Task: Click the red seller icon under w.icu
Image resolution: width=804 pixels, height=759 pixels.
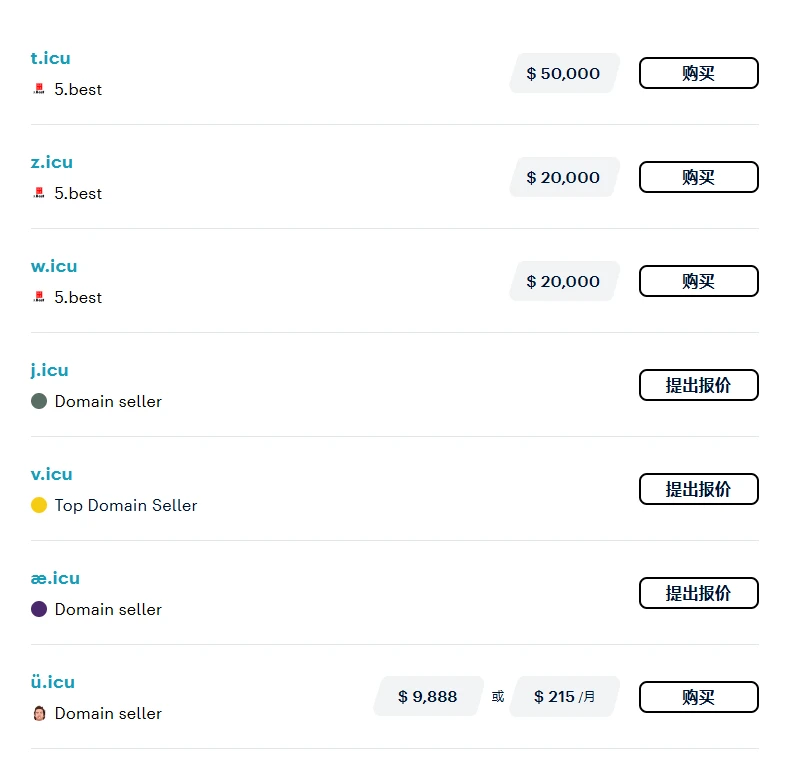Action: [39, 297]
